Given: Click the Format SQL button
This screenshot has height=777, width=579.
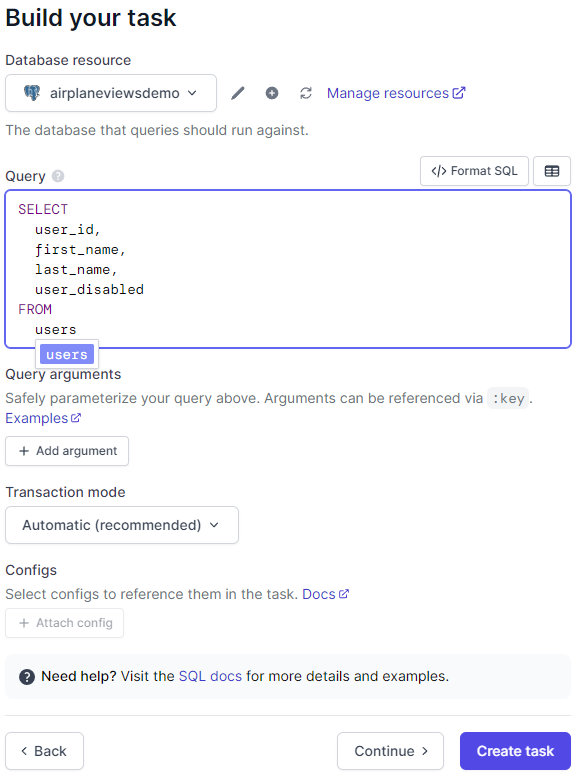Looking at the screenshot, I should click(474, 171).
